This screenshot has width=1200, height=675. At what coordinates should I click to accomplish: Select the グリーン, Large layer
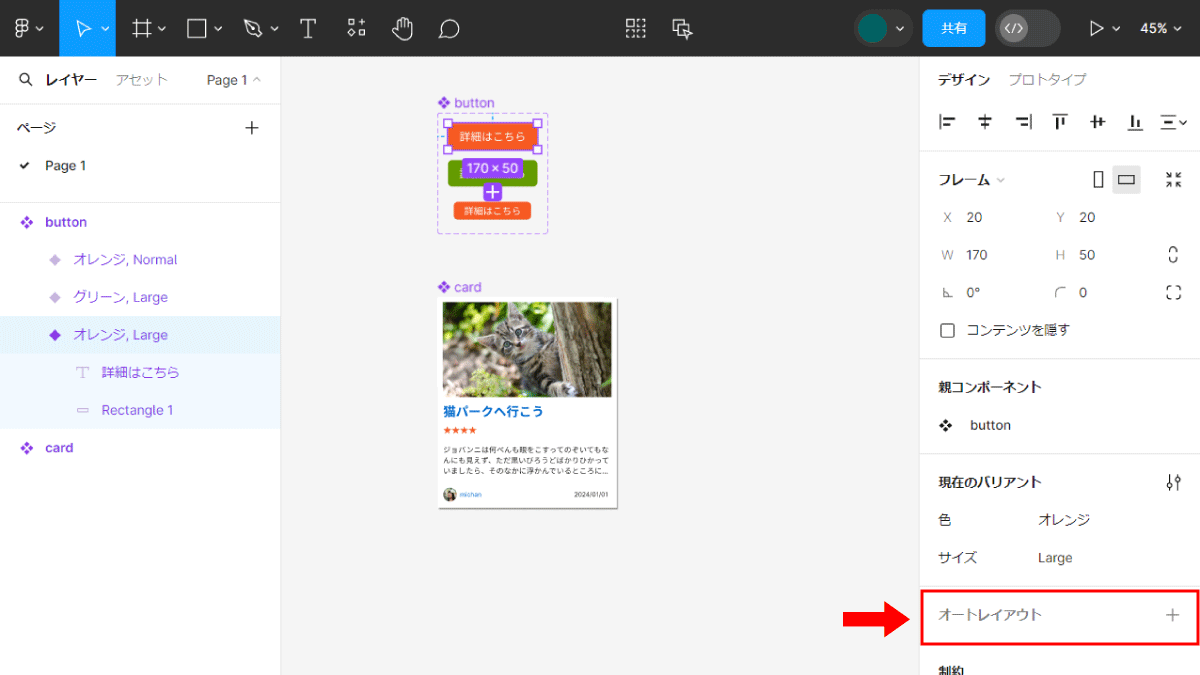click(140, 297)
